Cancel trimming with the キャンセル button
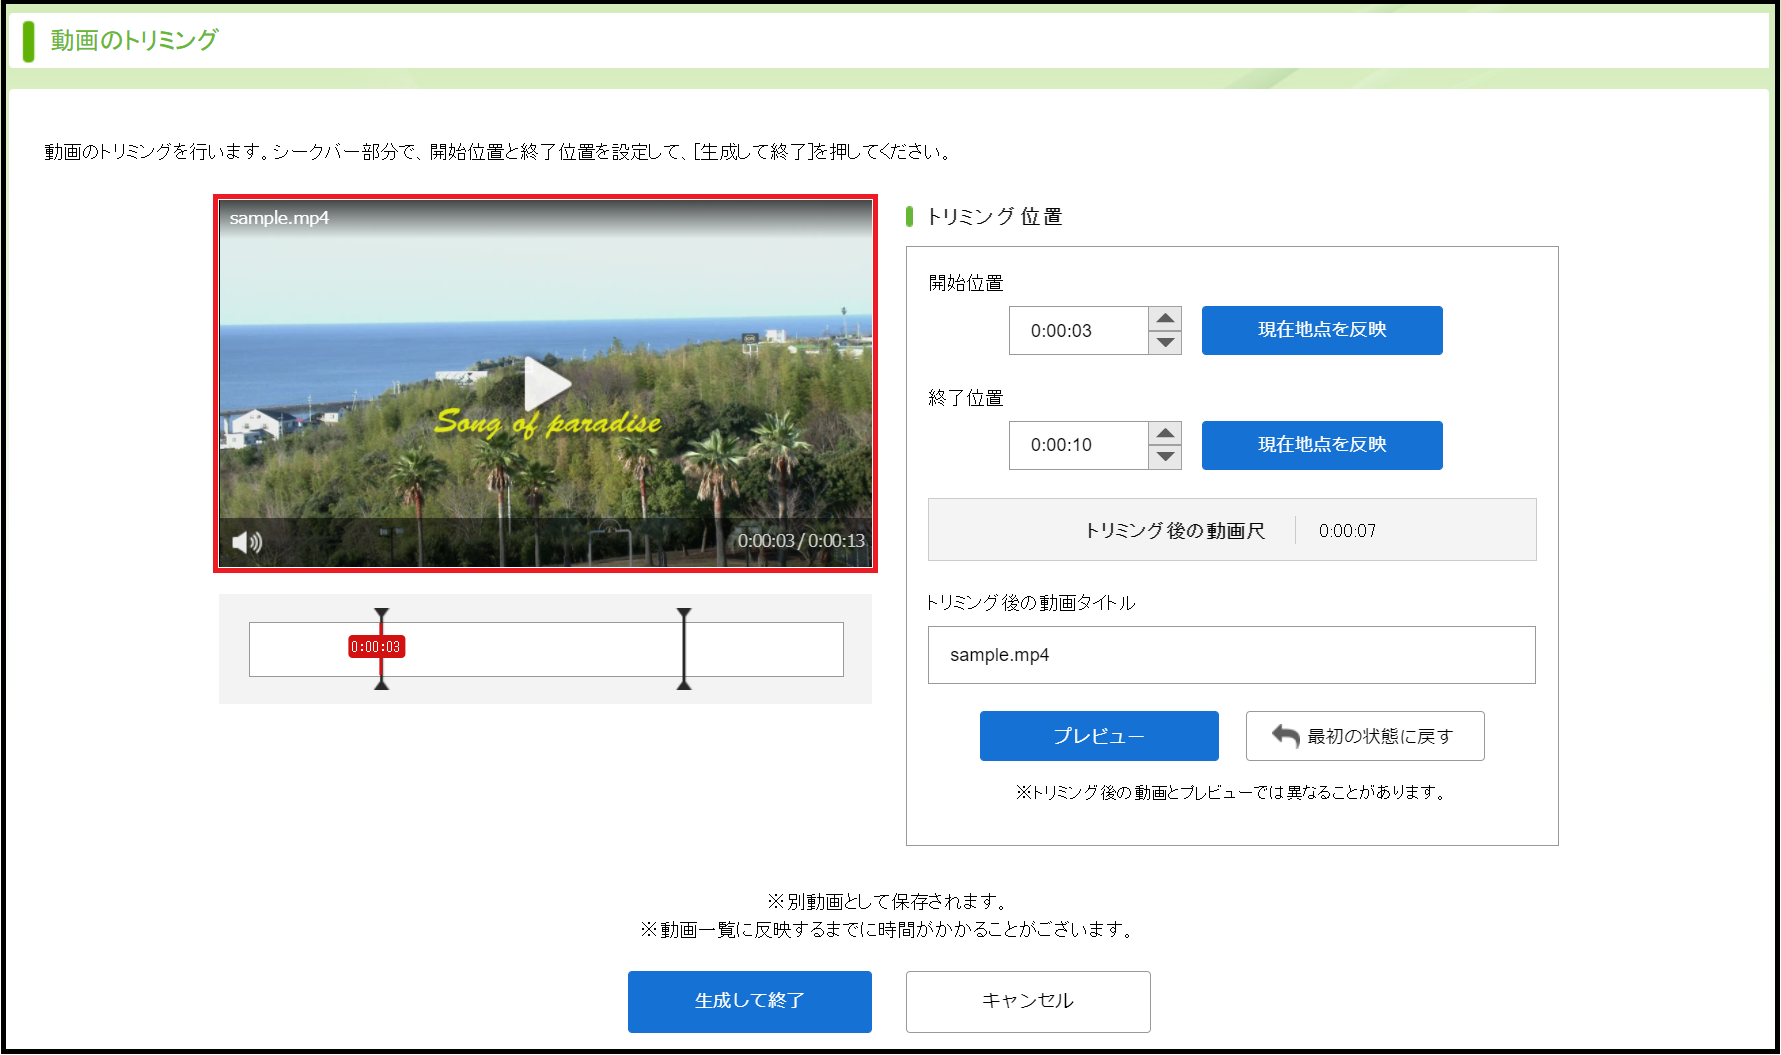Image resolution: width=1781 pixels, height=1055 pixels. tap(1027, 1001)
